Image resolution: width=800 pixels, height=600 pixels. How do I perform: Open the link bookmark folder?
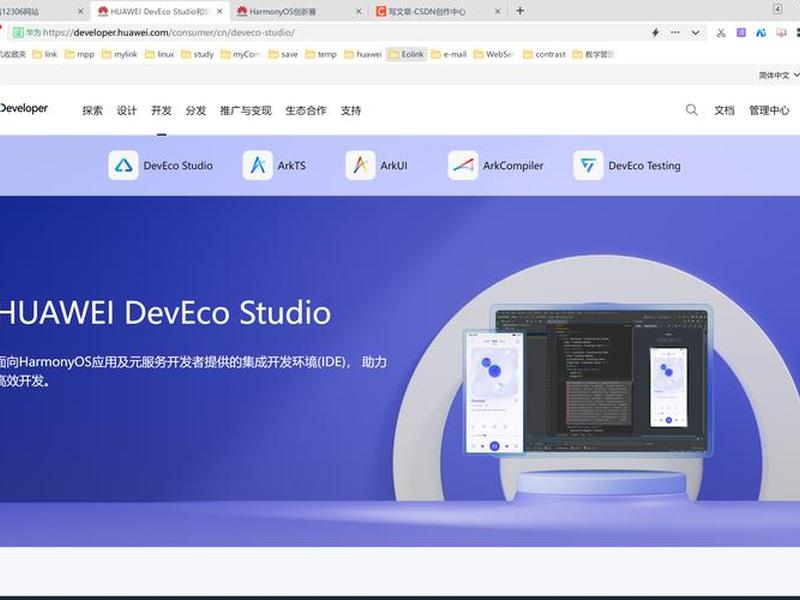[45, 54]
